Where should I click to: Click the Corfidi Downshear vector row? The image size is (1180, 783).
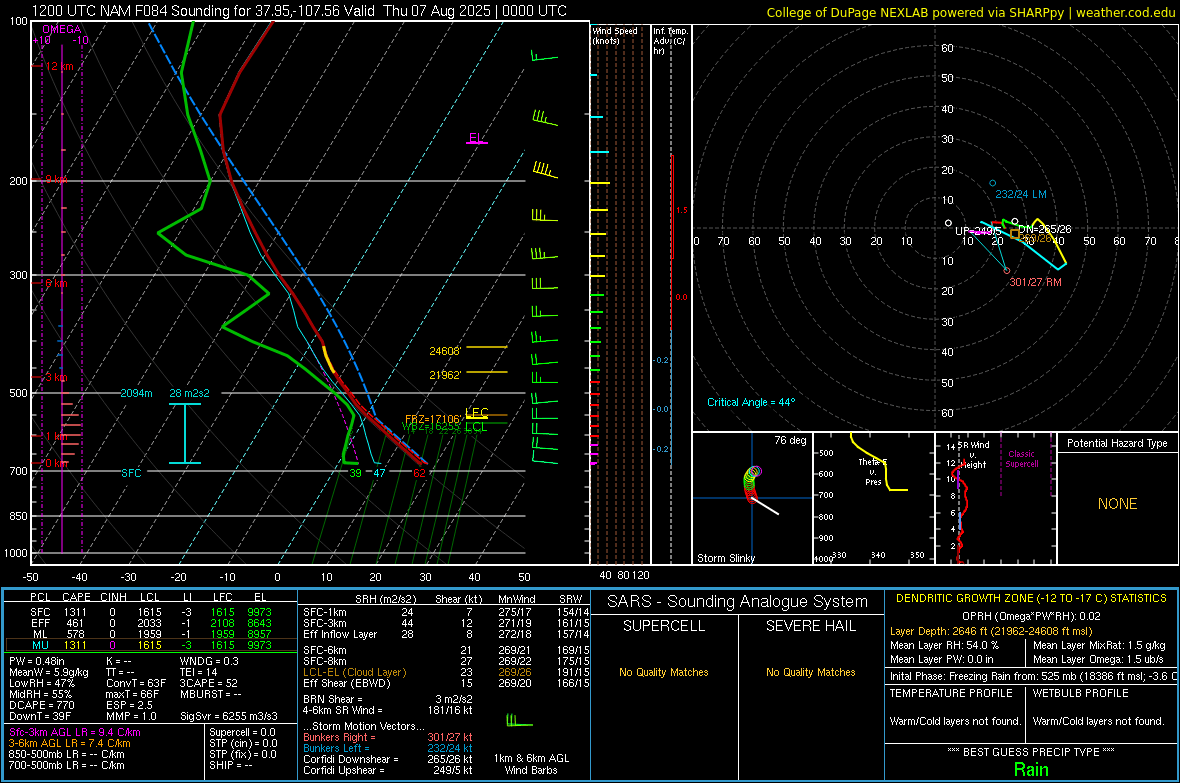point(388,759)
